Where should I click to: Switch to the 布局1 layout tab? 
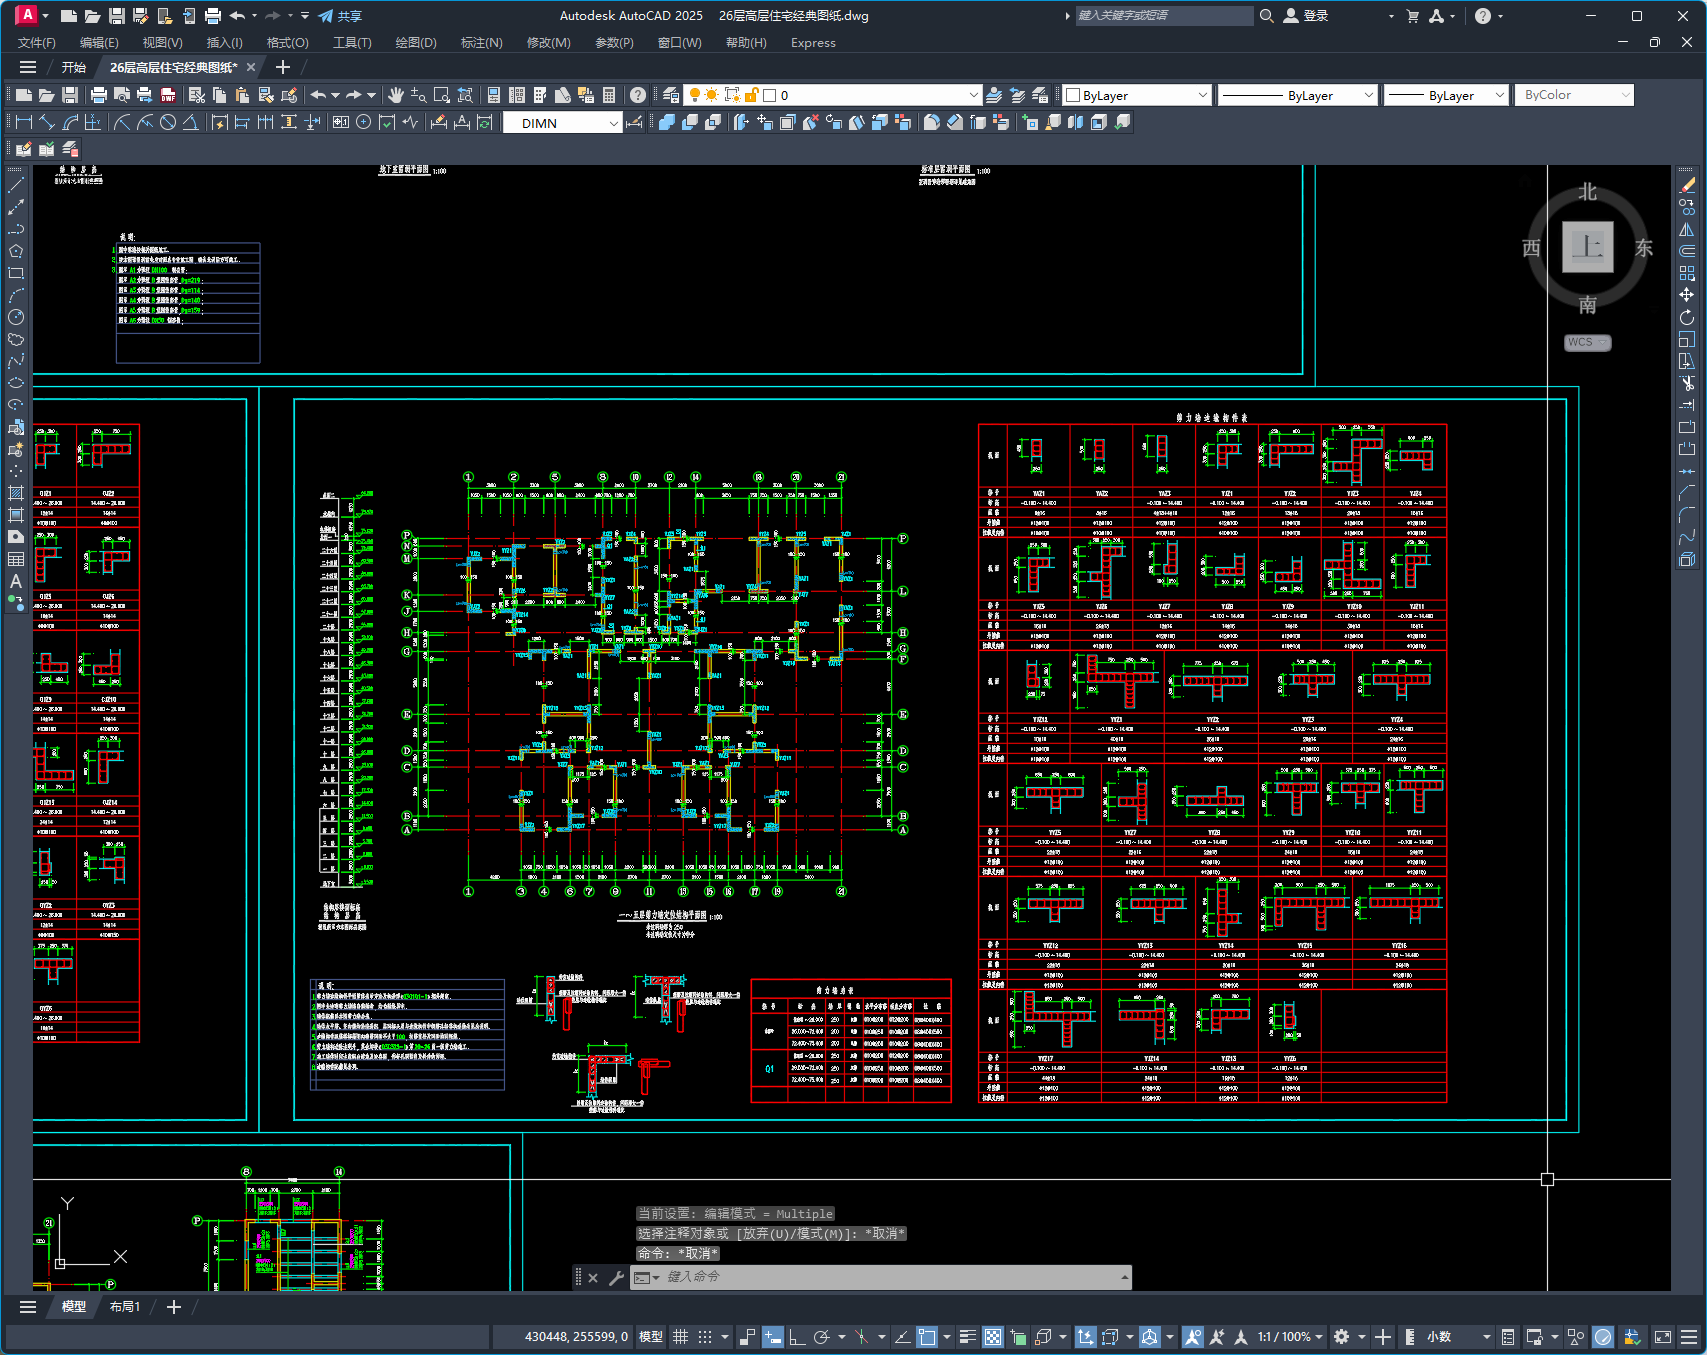click(125, 1307)
